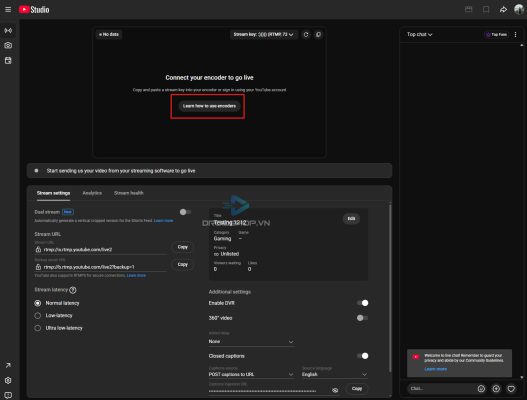Expand the Top chat dropdown
The height and width of the screenshot is (400, 527).
(419, 34)
